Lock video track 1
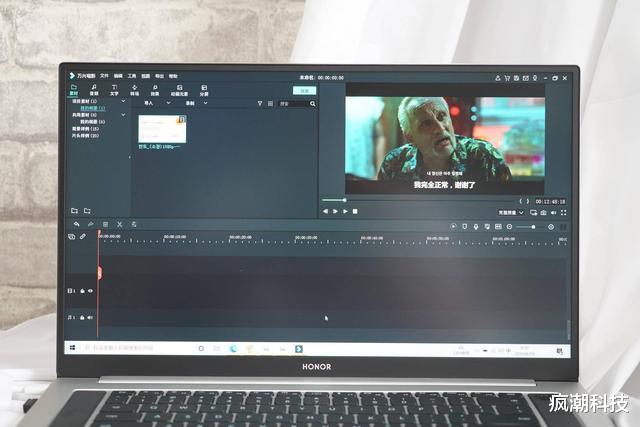 (82, 291)
